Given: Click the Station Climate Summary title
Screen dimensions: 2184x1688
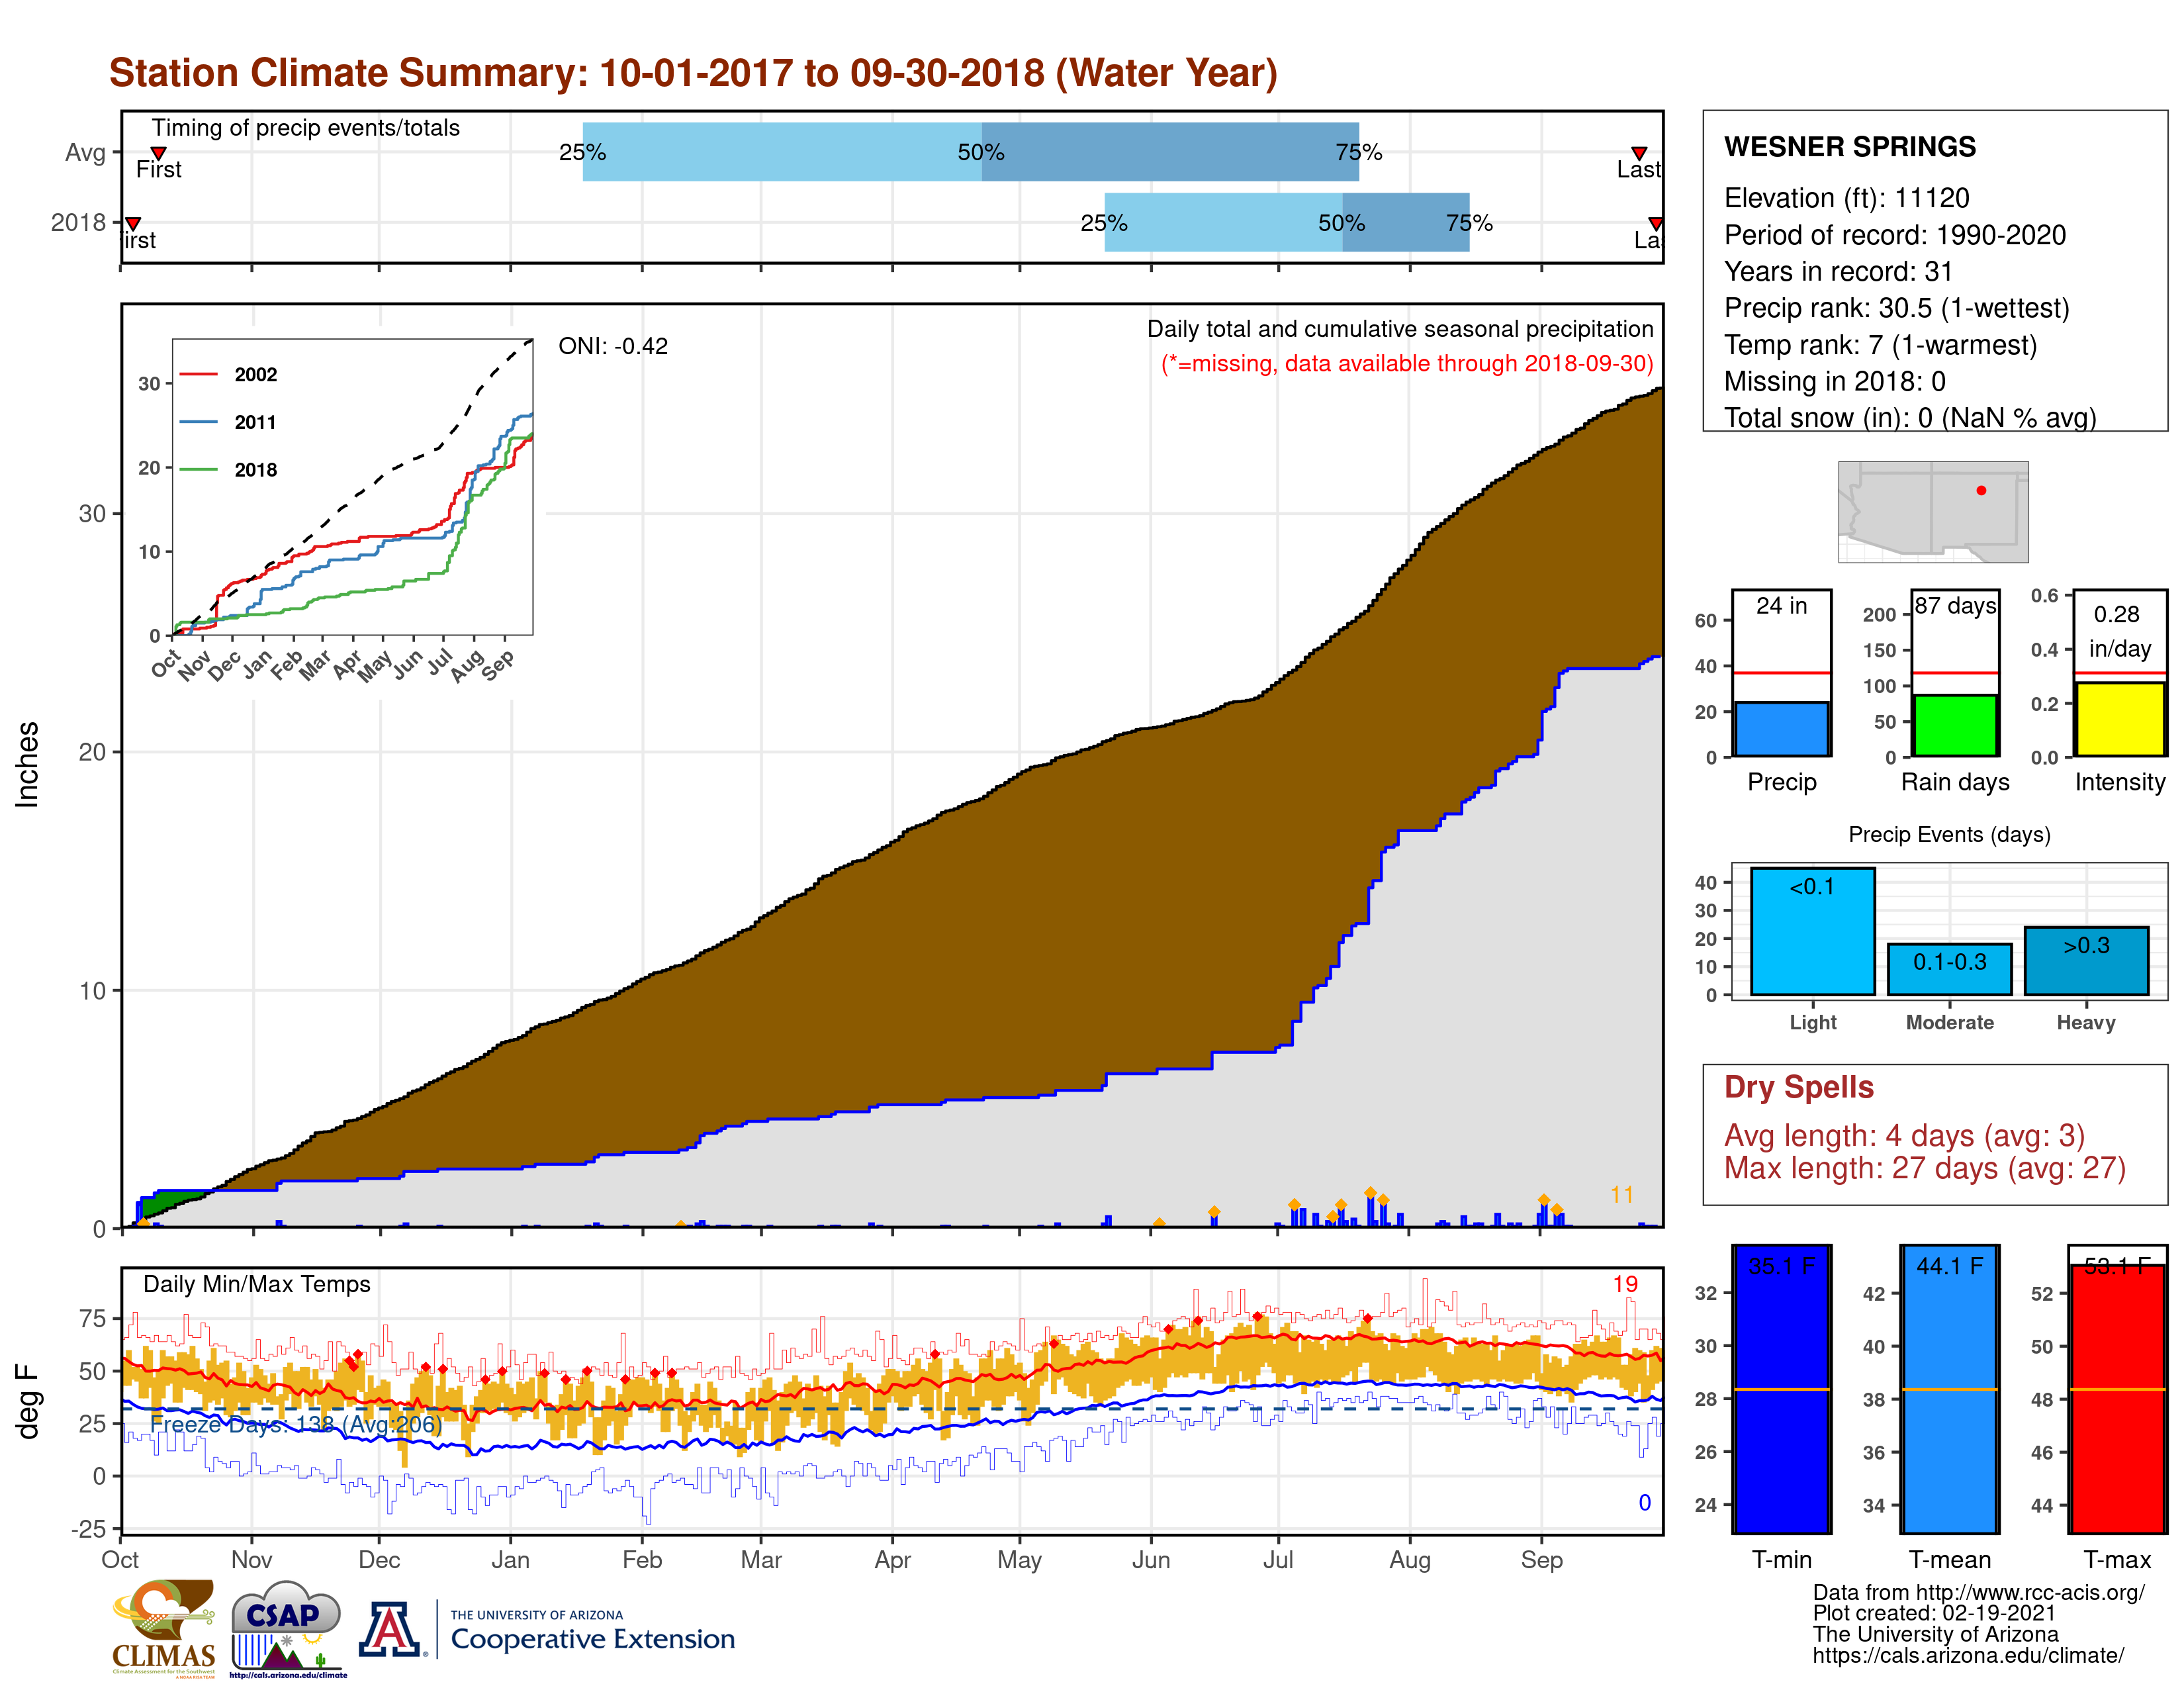Looking at the screenshot, I should pos(693,73).
